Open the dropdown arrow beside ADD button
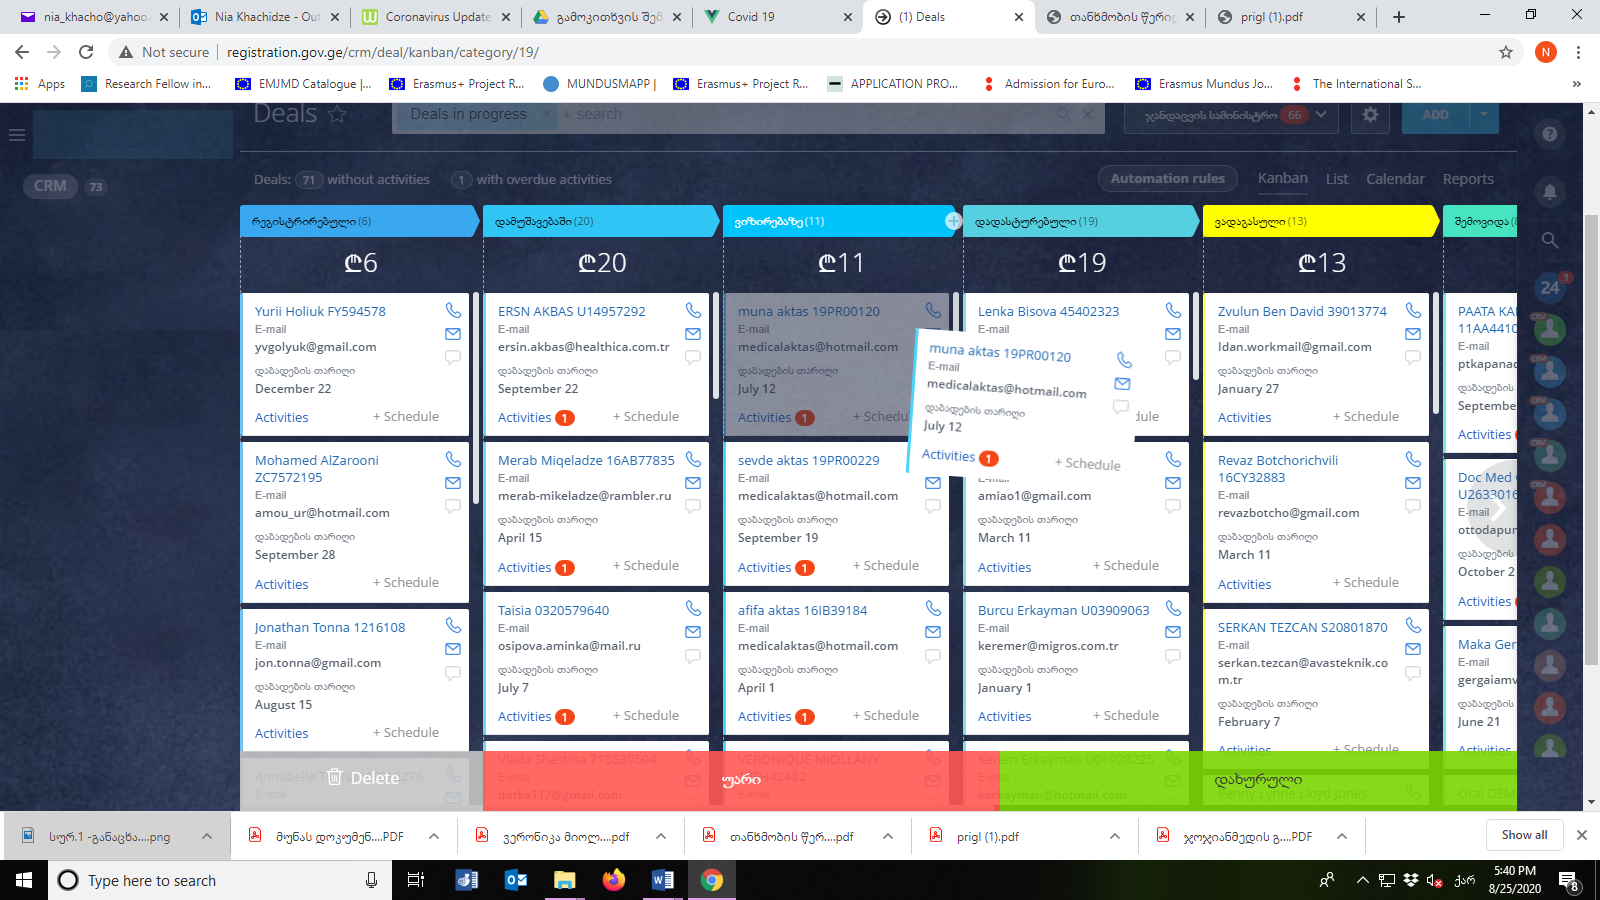The image size is (1600, 900). click(1483, 115)
